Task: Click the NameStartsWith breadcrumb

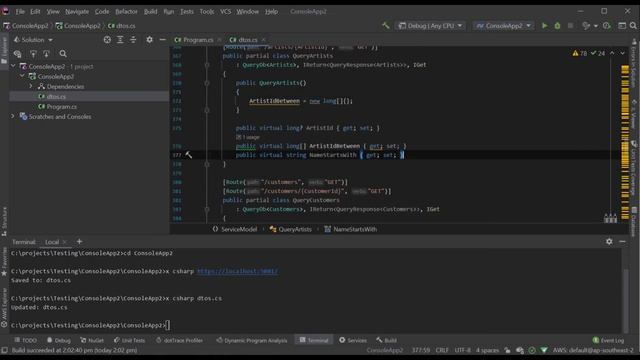Action: [351, 229]
